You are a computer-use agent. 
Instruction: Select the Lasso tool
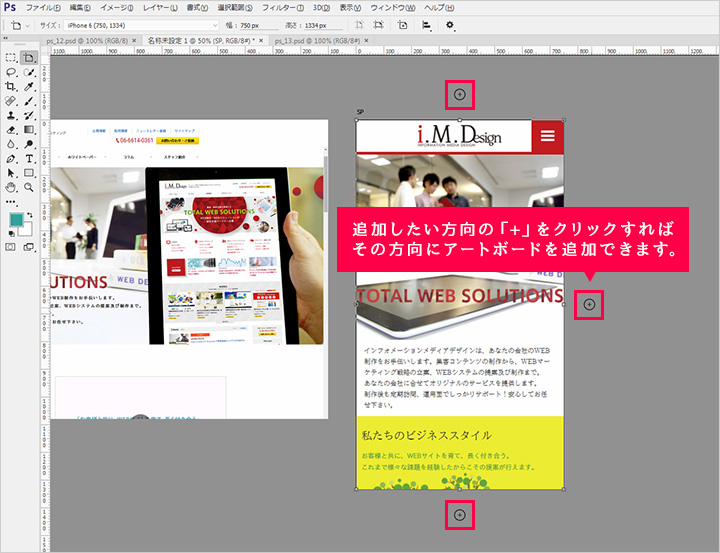[x=11, y=72]
